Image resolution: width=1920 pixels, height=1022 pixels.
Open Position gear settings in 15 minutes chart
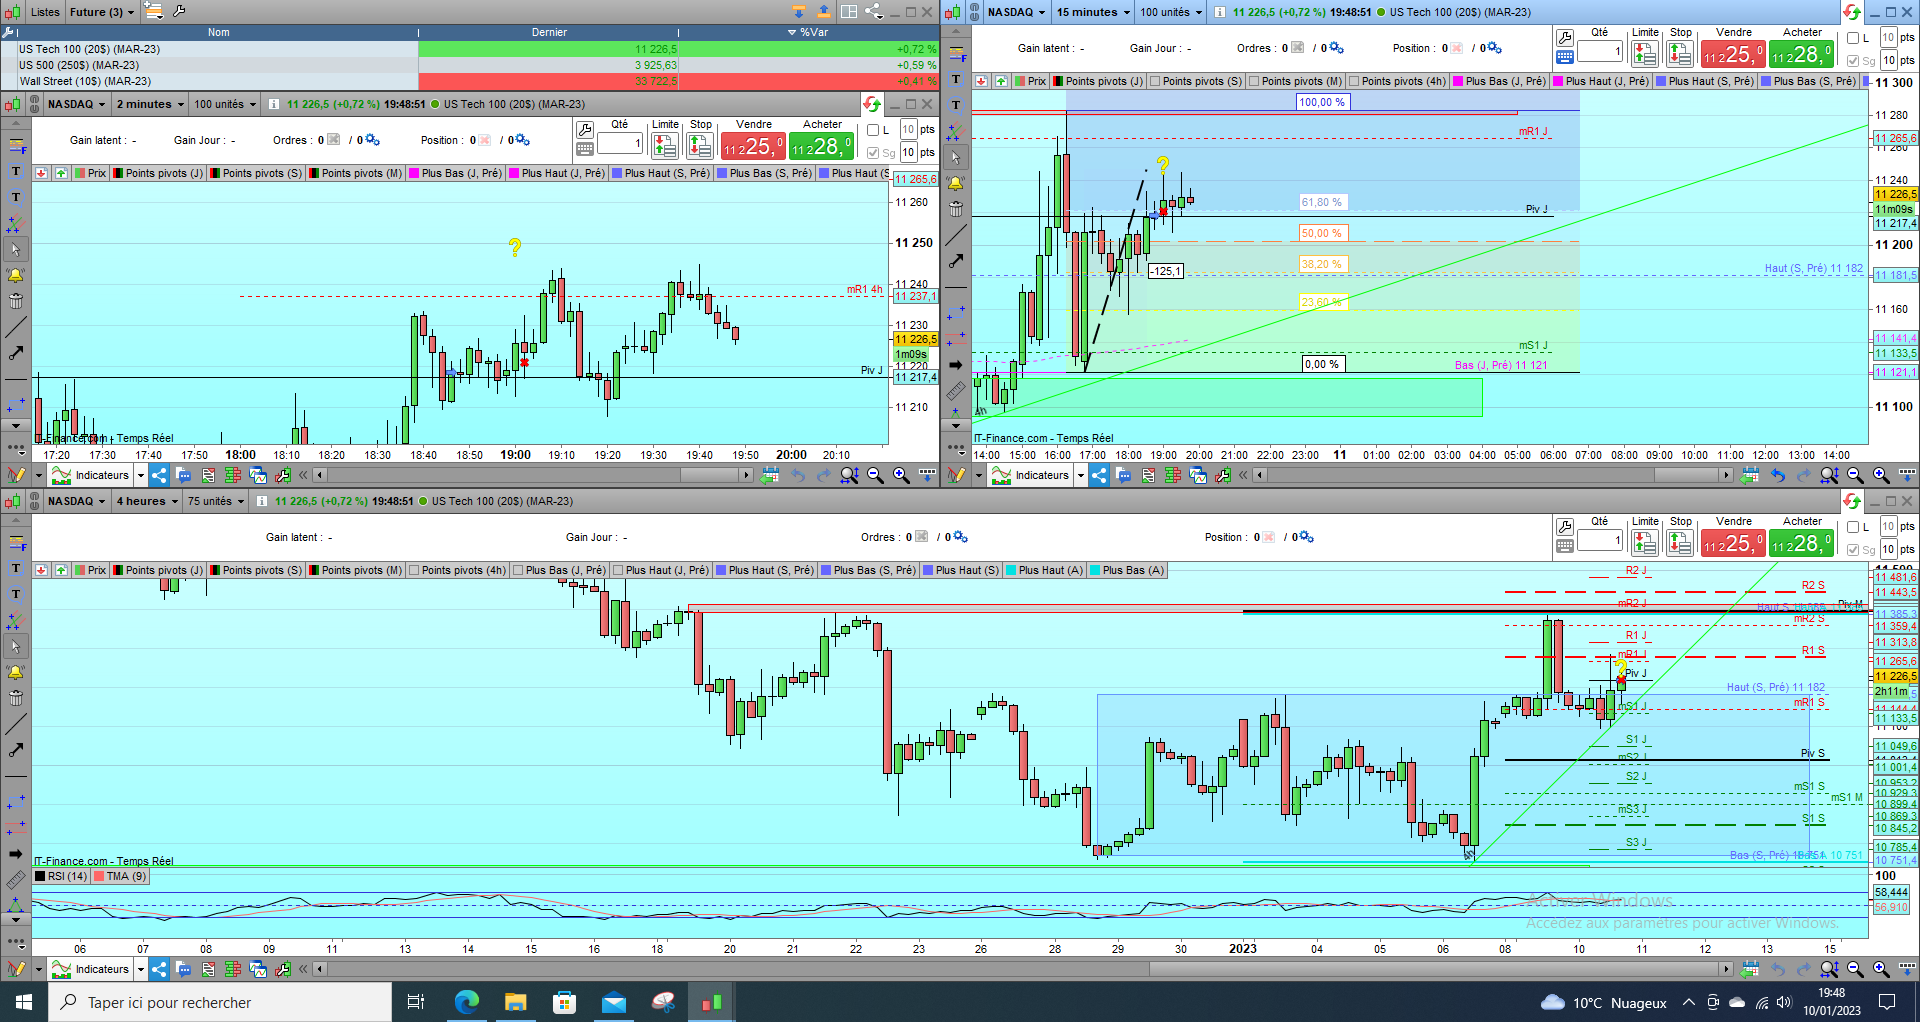click(x=1494, y=48)
